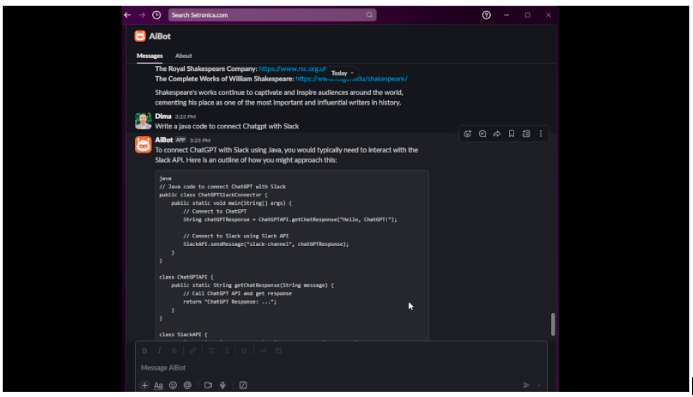Go back with the left arrow
The height and width of the screenshot is (397, 693).
tap(128, 15)
